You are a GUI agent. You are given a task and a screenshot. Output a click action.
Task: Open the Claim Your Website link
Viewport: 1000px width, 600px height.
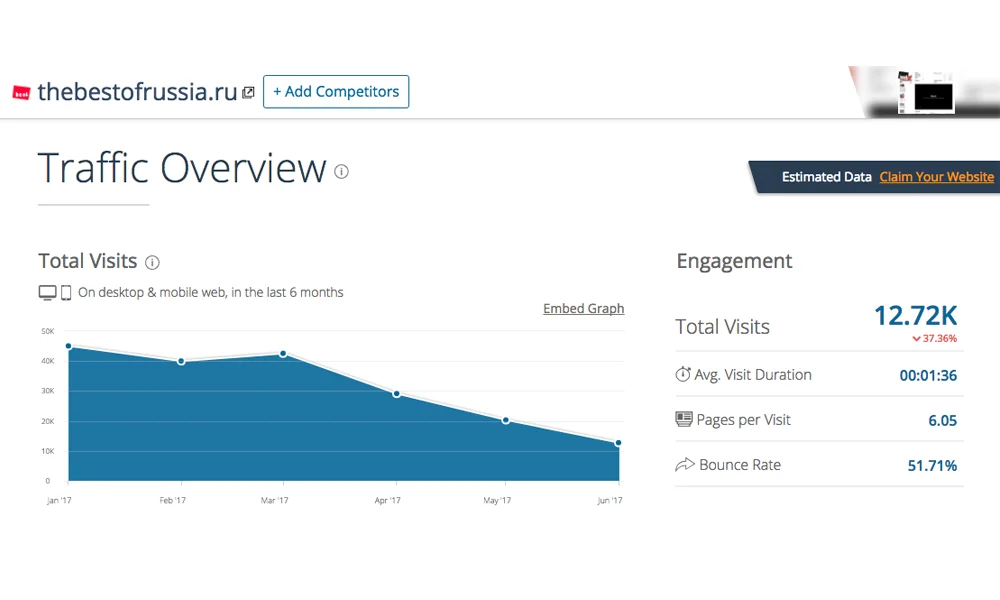click(936, 177)
